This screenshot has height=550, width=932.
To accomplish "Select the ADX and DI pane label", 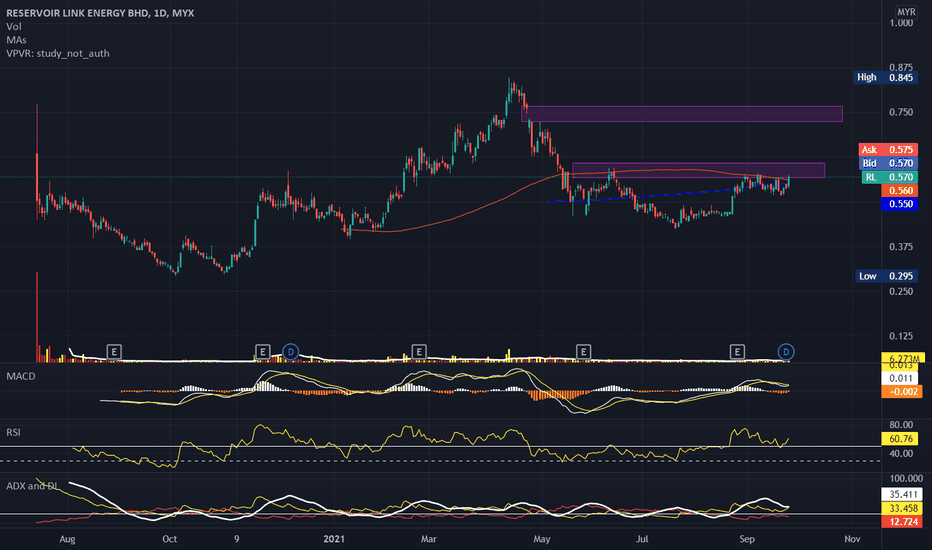I will click(x=32, y=486).
